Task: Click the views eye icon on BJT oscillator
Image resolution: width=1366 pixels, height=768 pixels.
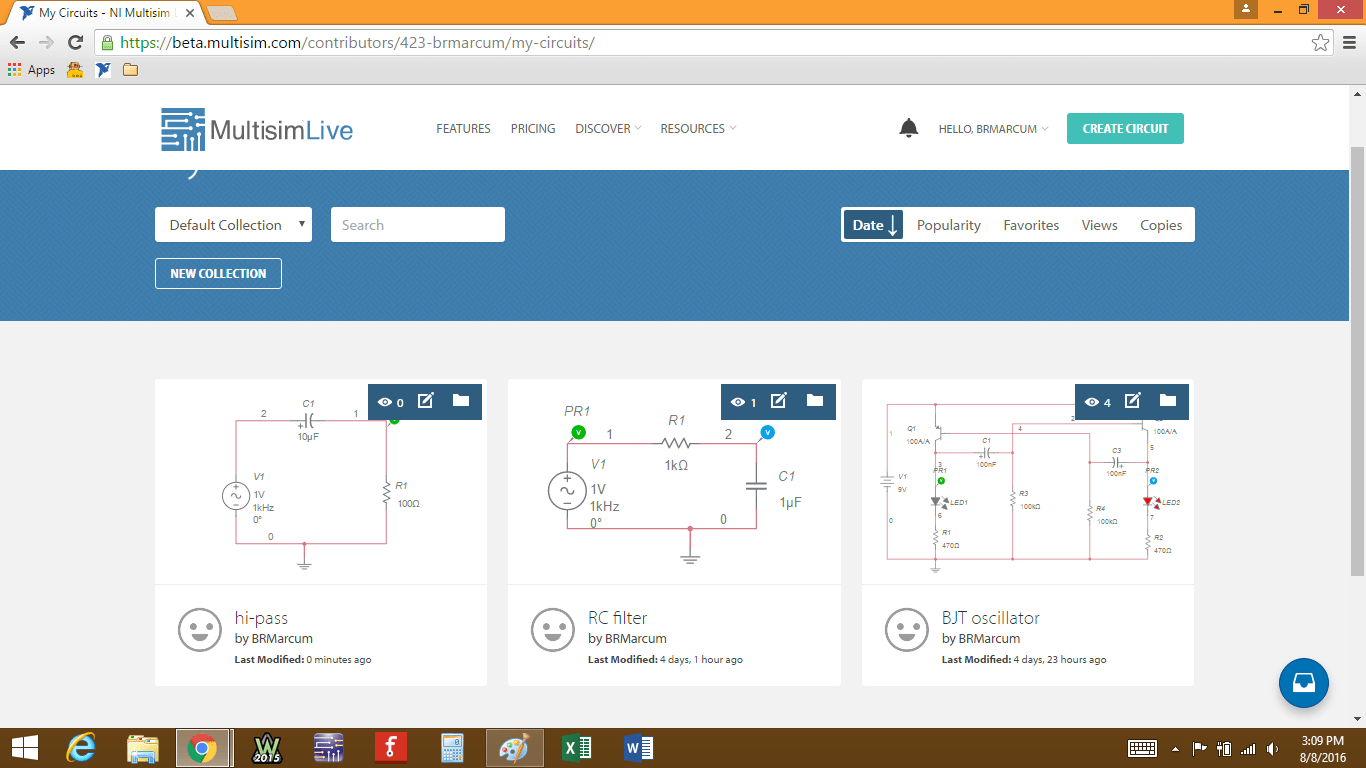Action: click(x=1092, y=401)
